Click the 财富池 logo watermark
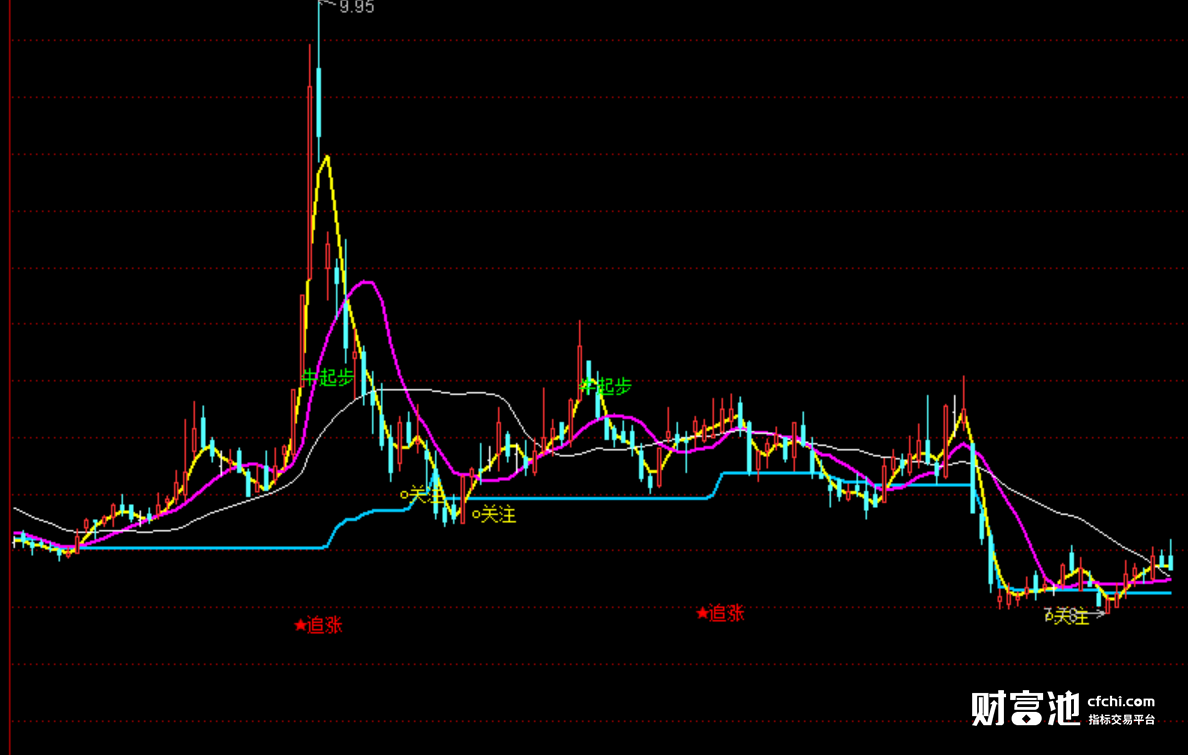1188x755 pixels. (x=1026, y=708)
